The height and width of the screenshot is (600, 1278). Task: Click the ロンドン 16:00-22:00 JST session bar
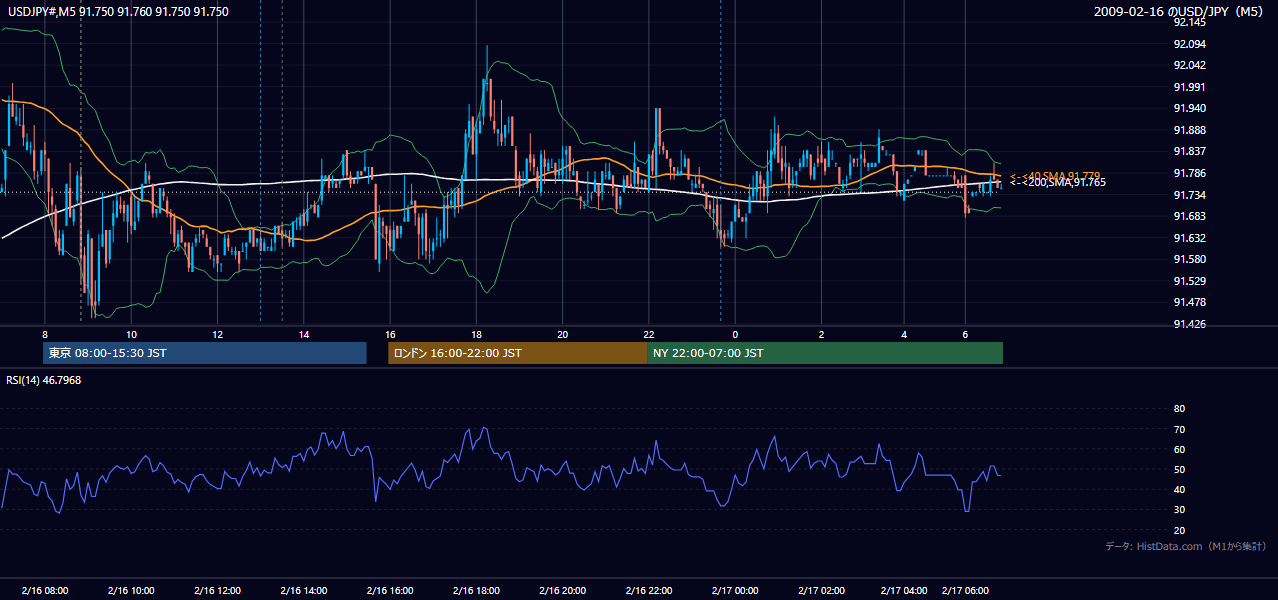(x=518, y=353)
